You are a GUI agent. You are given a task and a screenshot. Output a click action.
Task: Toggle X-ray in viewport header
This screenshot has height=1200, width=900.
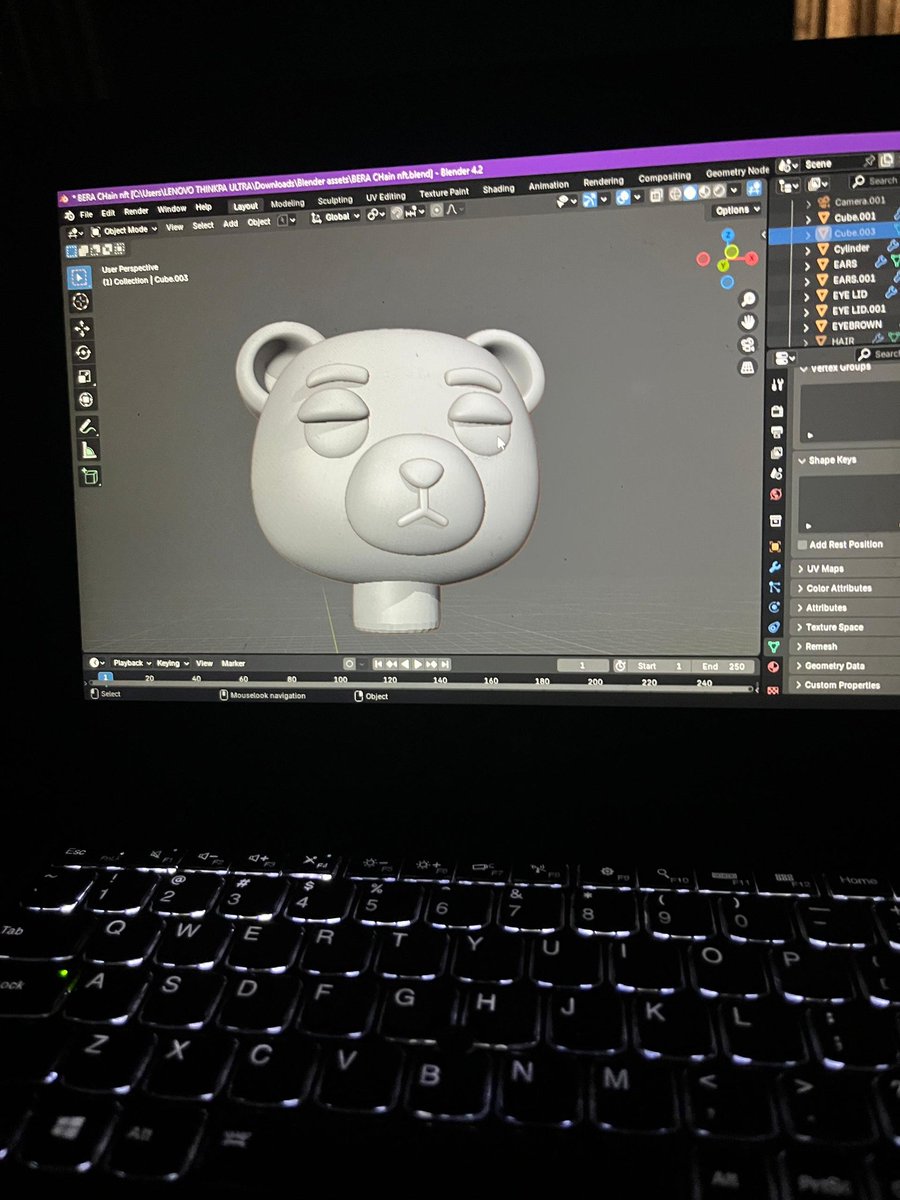click(x=656, y=196)
